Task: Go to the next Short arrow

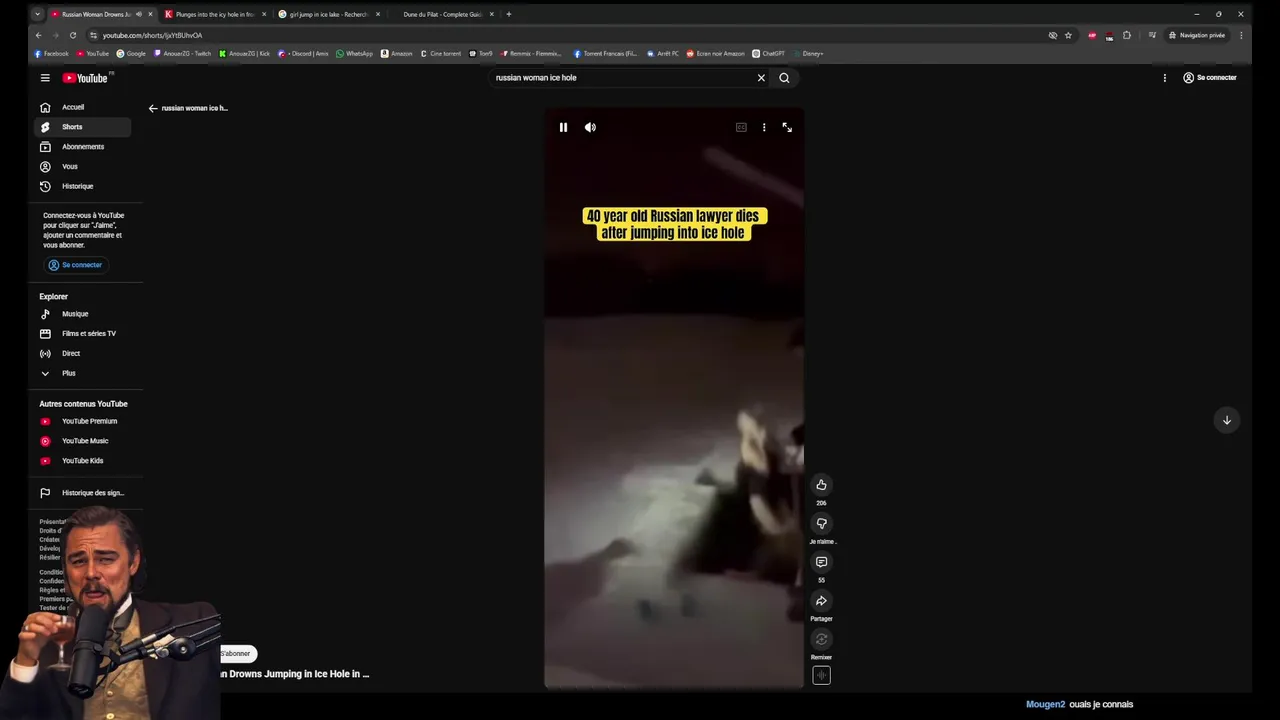Action: (x=1227, y=420)
